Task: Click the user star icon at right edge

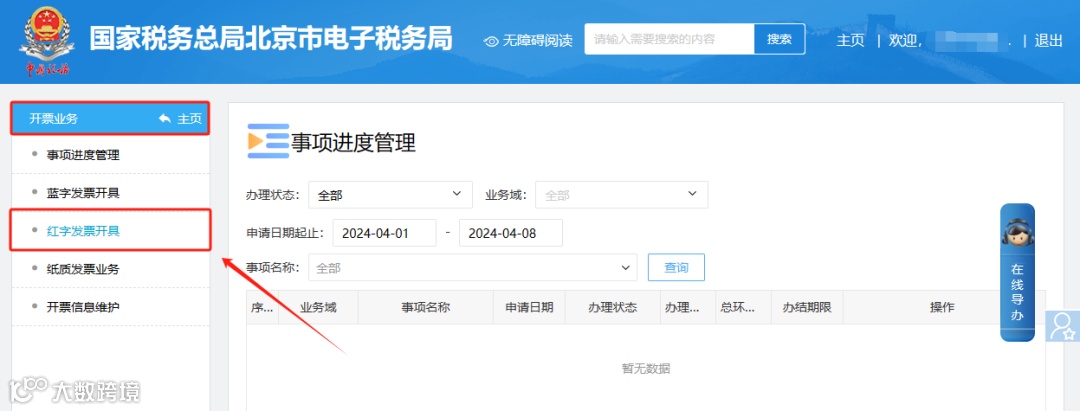Action: point(1063,326)
